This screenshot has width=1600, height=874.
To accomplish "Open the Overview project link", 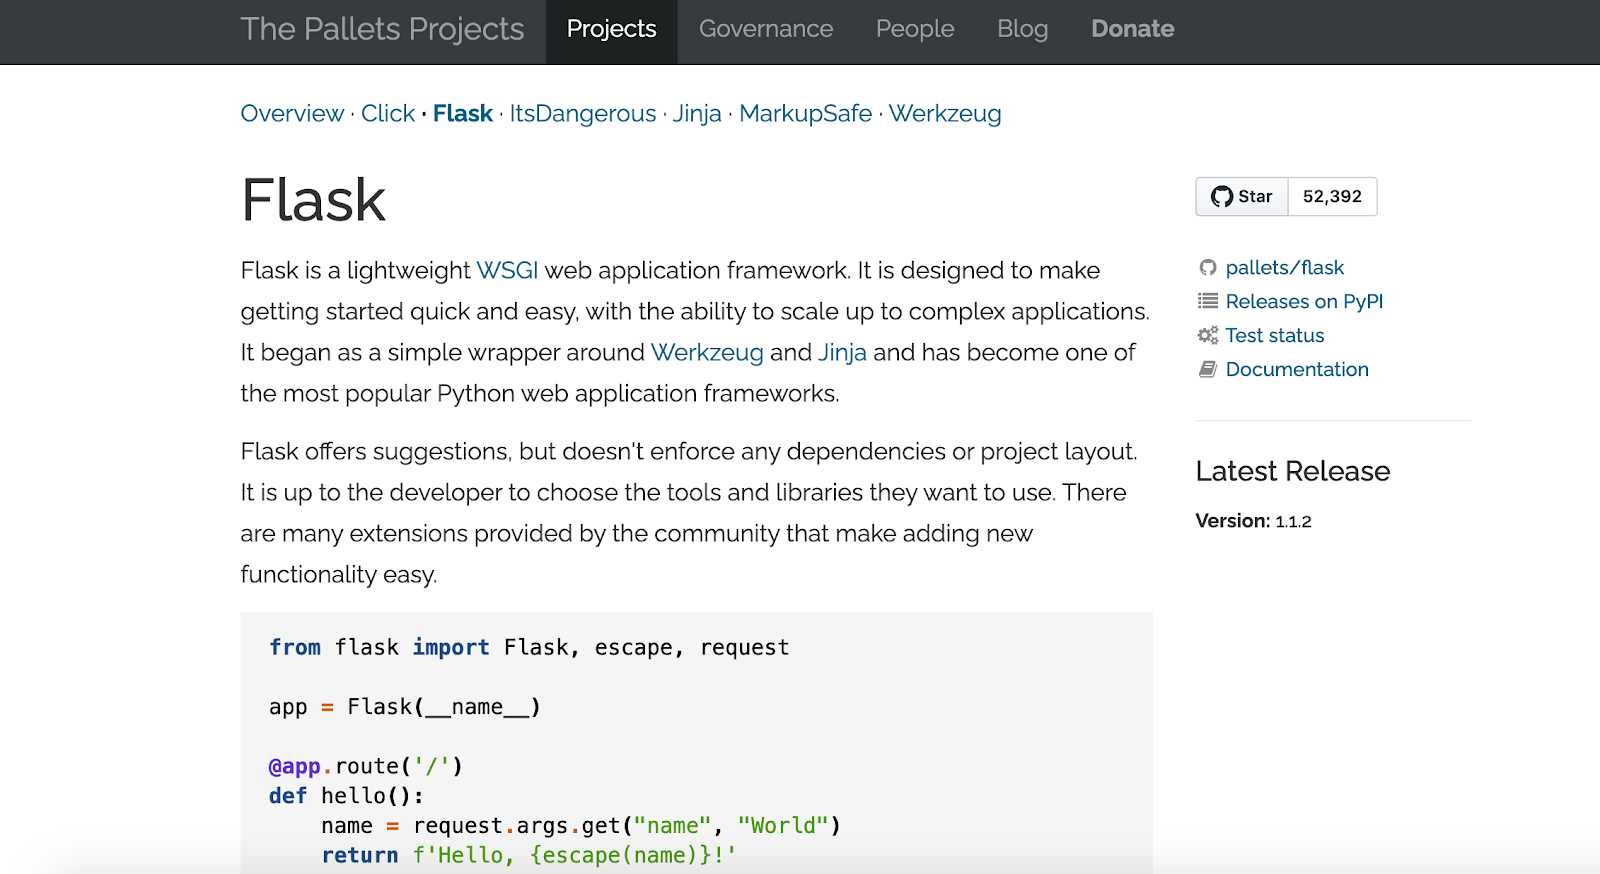I will [292, 113].
